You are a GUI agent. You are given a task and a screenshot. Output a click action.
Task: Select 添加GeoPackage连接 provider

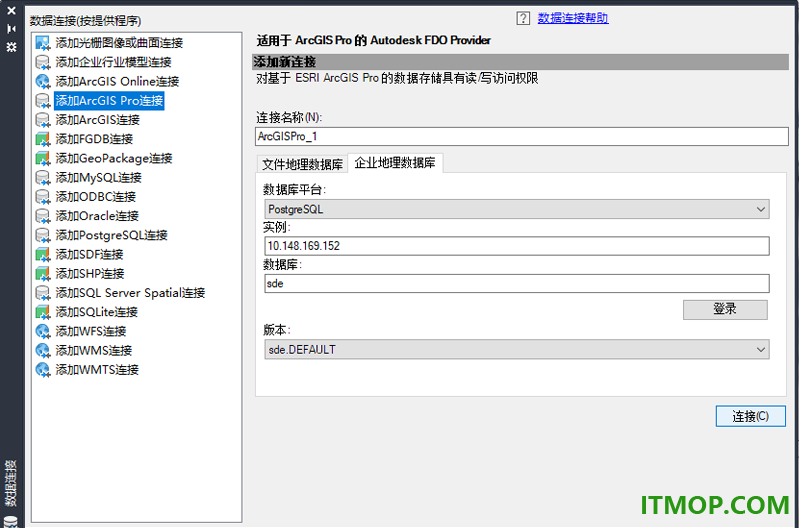[x=114, y=159]
